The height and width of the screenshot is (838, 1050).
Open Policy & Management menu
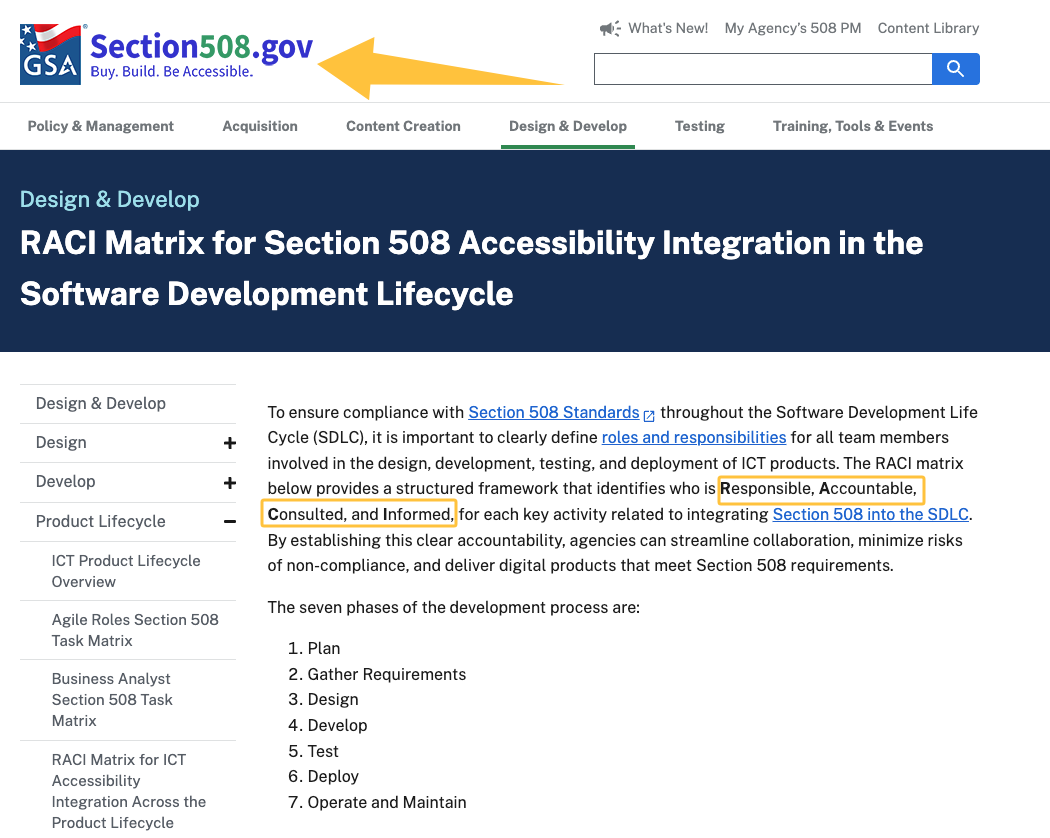100,126
